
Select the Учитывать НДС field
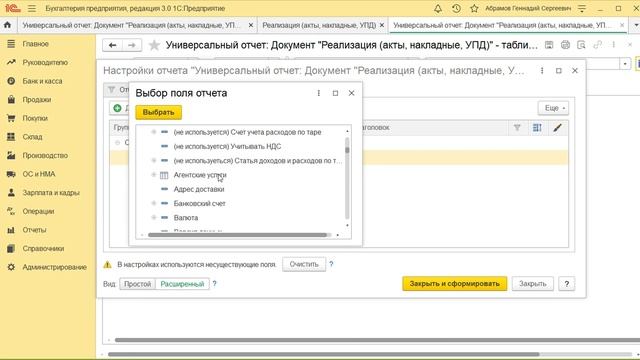tap(227, 147)
